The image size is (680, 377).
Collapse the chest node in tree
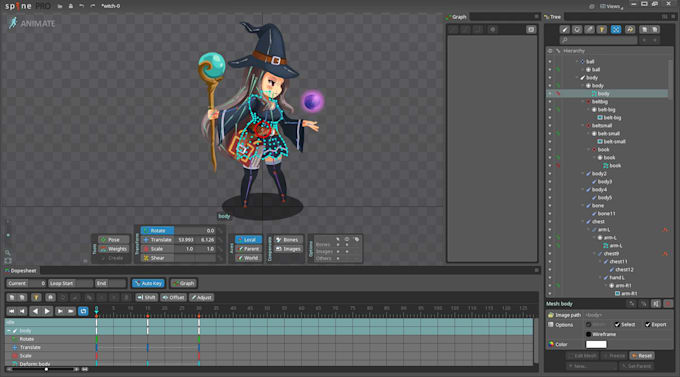coord(583,221)
